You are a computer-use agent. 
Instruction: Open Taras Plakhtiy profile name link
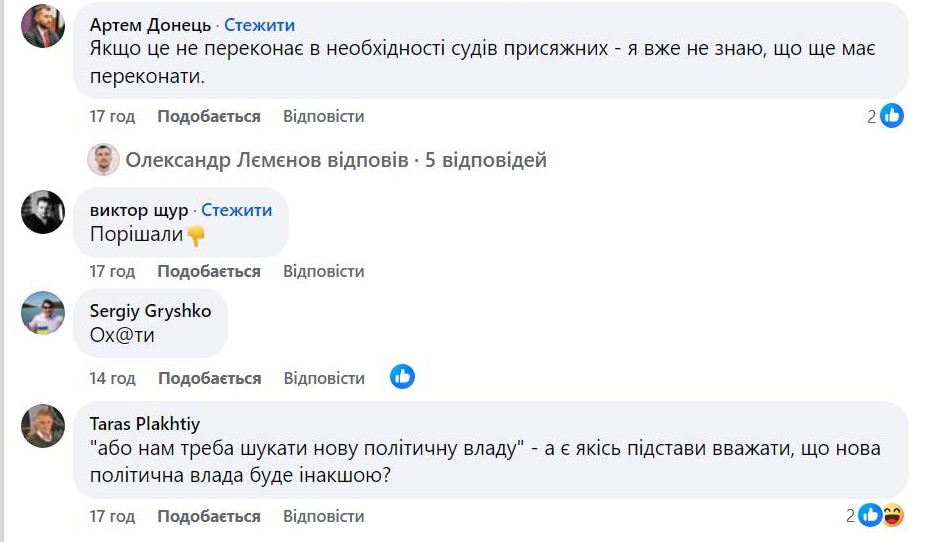coord(144,423)
